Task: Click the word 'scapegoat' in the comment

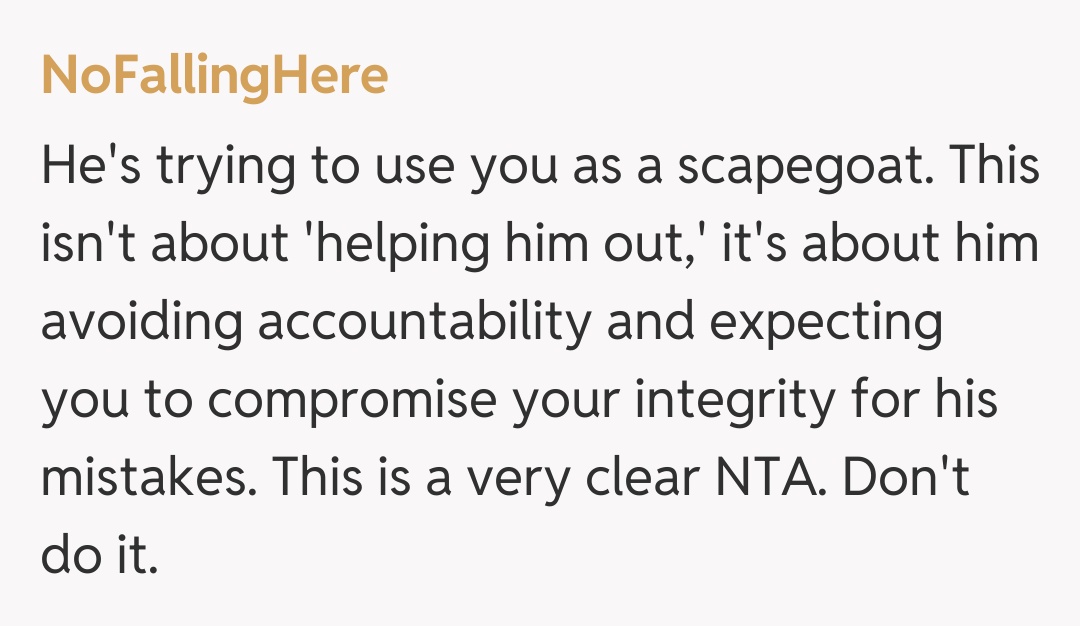Action: click(809, 168)
